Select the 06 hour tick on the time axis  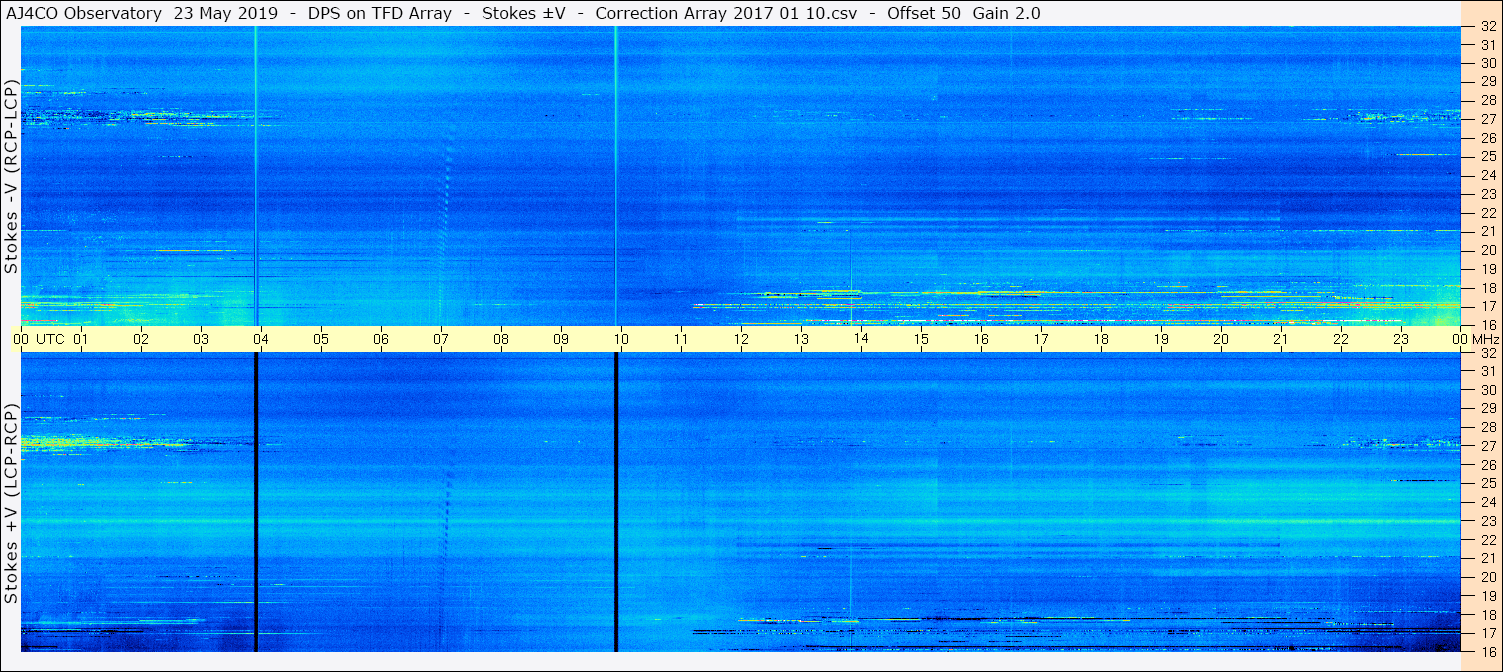(x=381, y=339)
